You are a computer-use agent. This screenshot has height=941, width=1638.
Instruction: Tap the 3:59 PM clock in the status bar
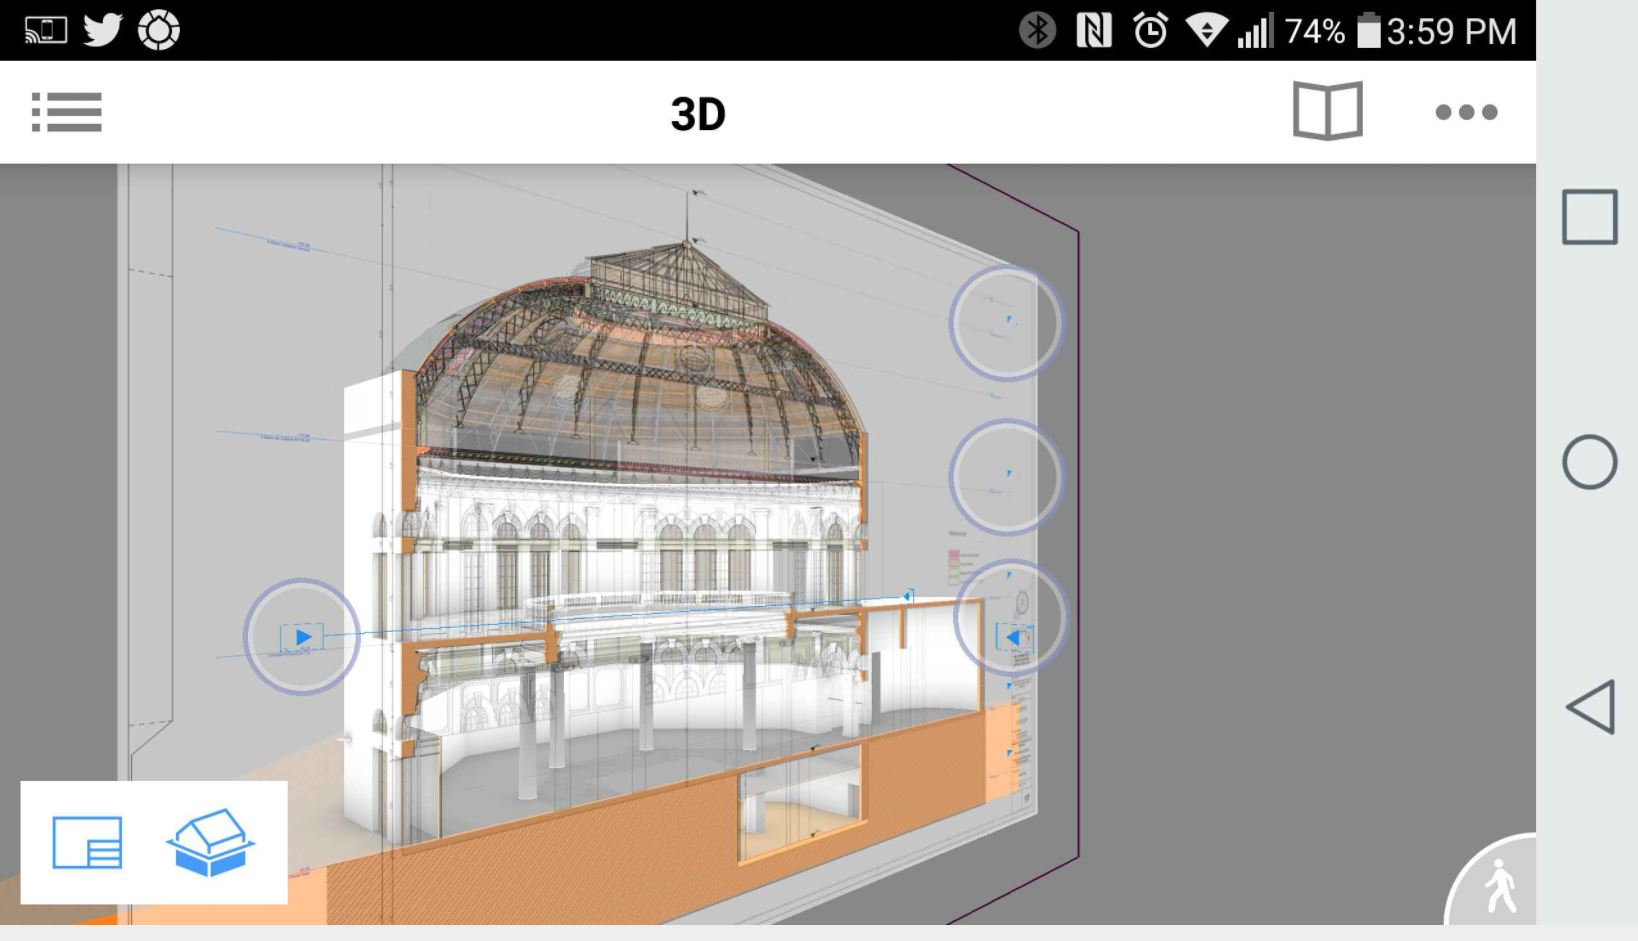1451,31
